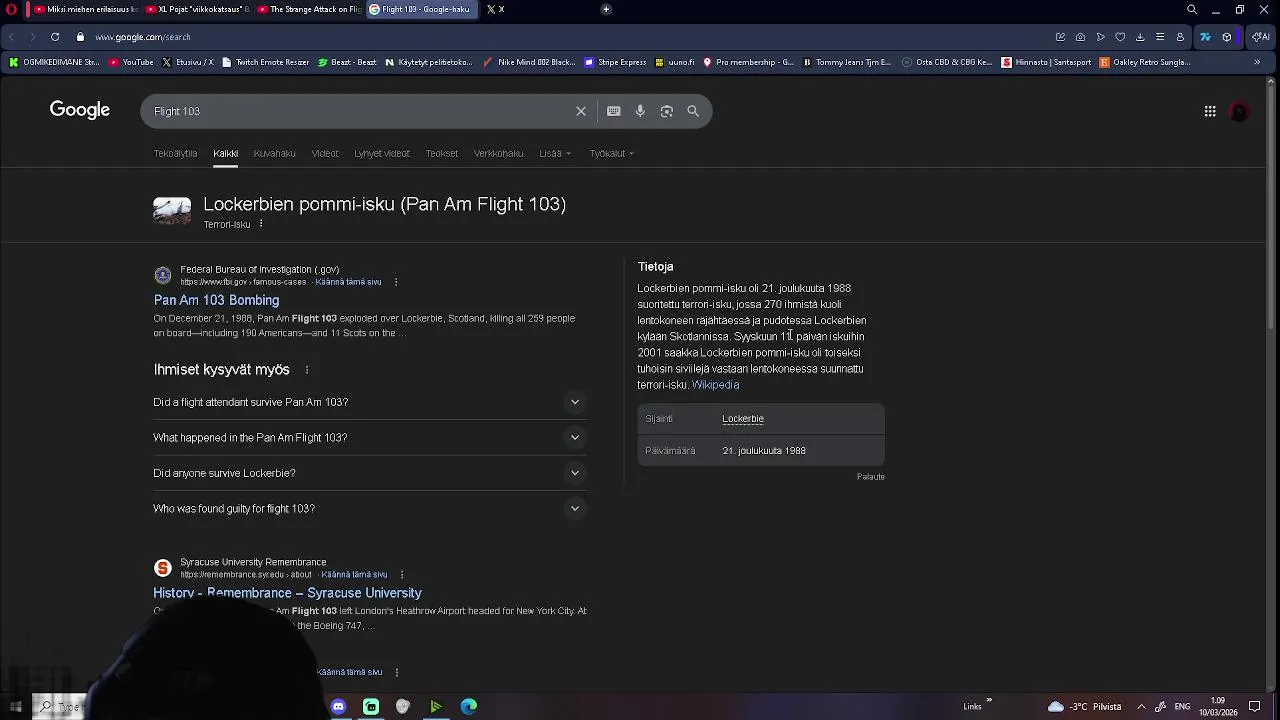
Task: Open Opera easy setup lines icon
Action: [1160, 37]
